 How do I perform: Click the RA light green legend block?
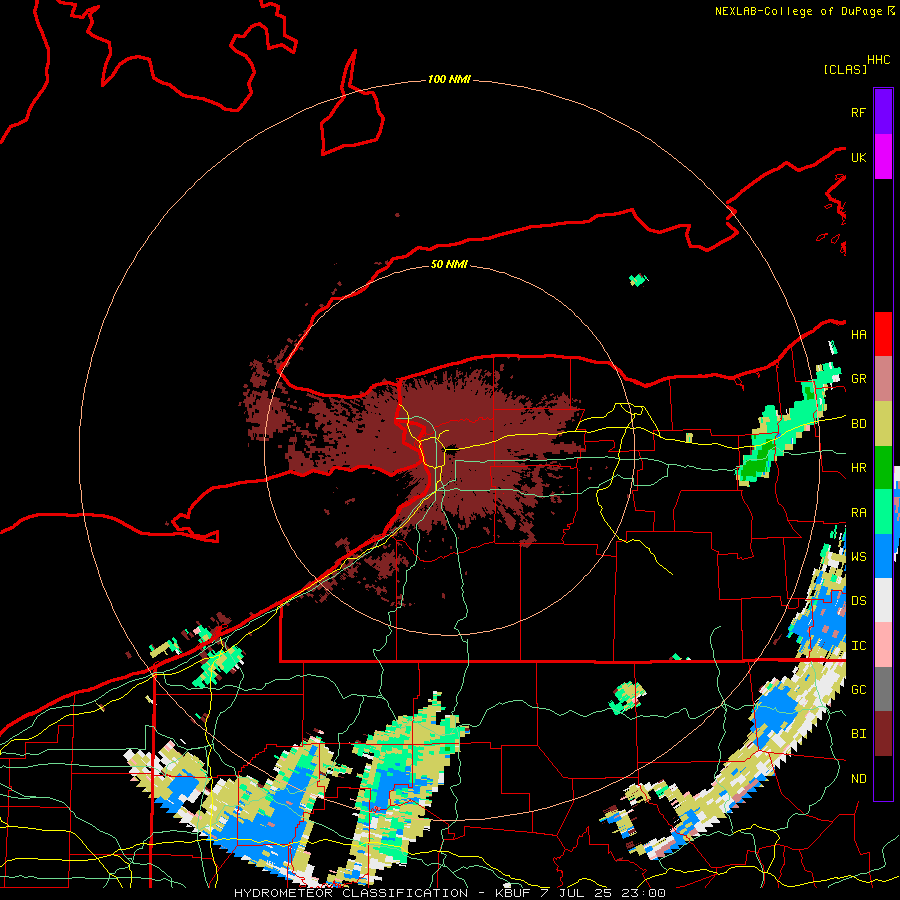point(883,512)
